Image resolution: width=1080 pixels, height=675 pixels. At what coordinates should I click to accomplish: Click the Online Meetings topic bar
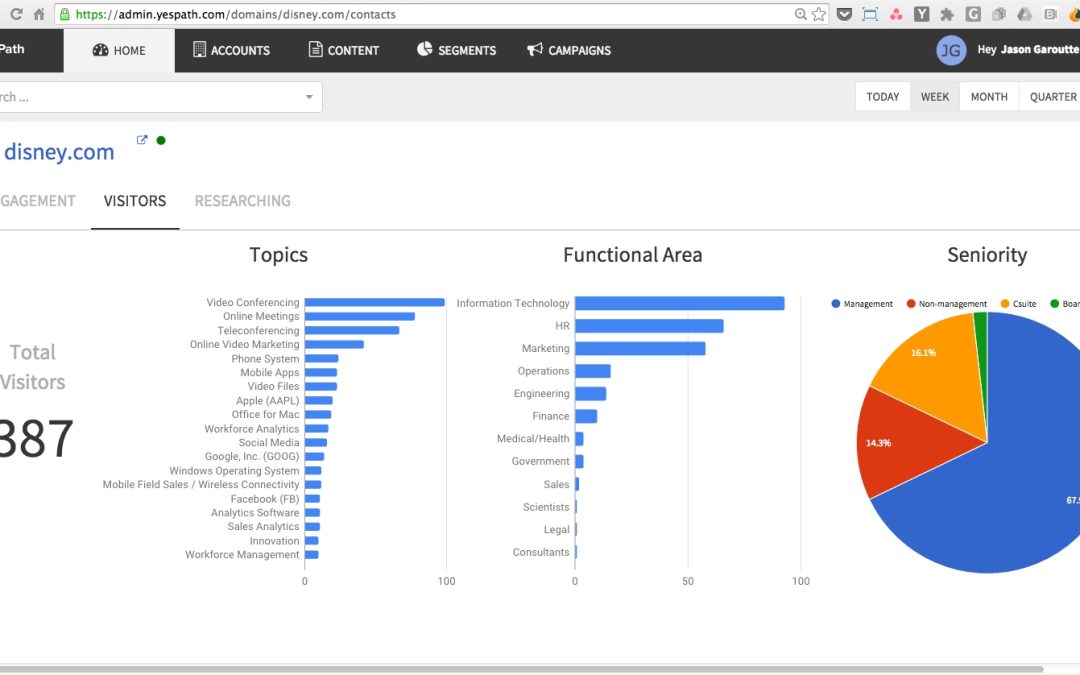360,316
